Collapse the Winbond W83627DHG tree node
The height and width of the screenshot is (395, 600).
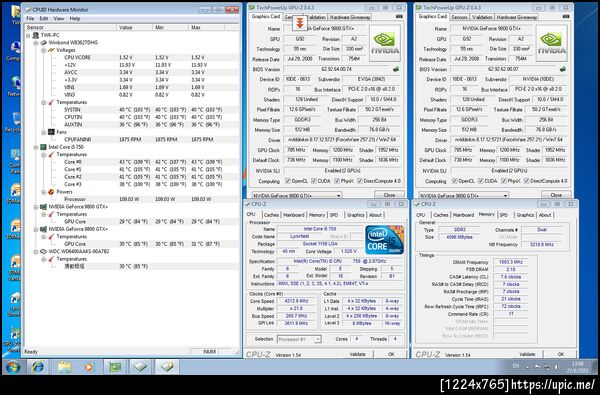[36, 43]
